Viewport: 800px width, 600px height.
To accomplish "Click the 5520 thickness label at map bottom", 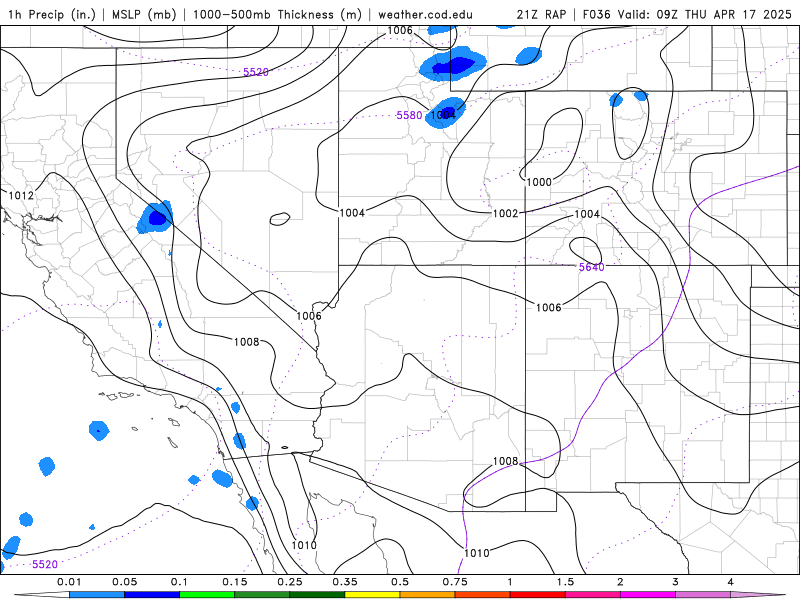I will point(44,564).
